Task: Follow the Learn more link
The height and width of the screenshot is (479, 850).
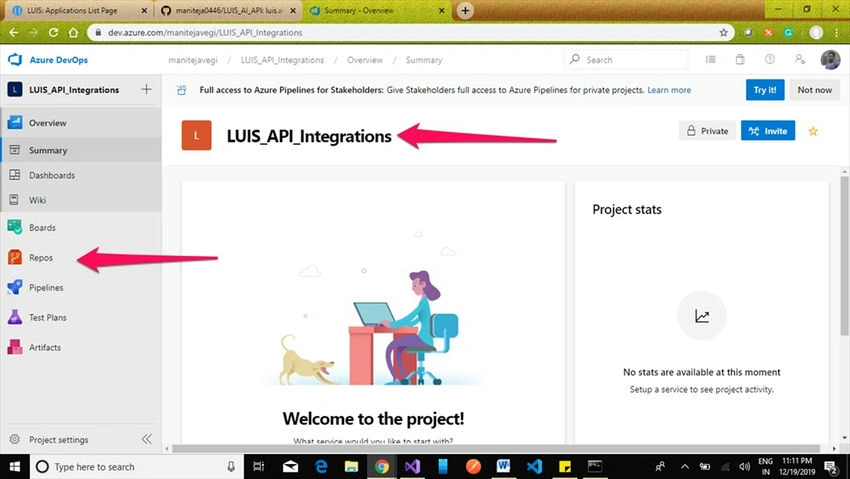Action: [x=669, y=90]
